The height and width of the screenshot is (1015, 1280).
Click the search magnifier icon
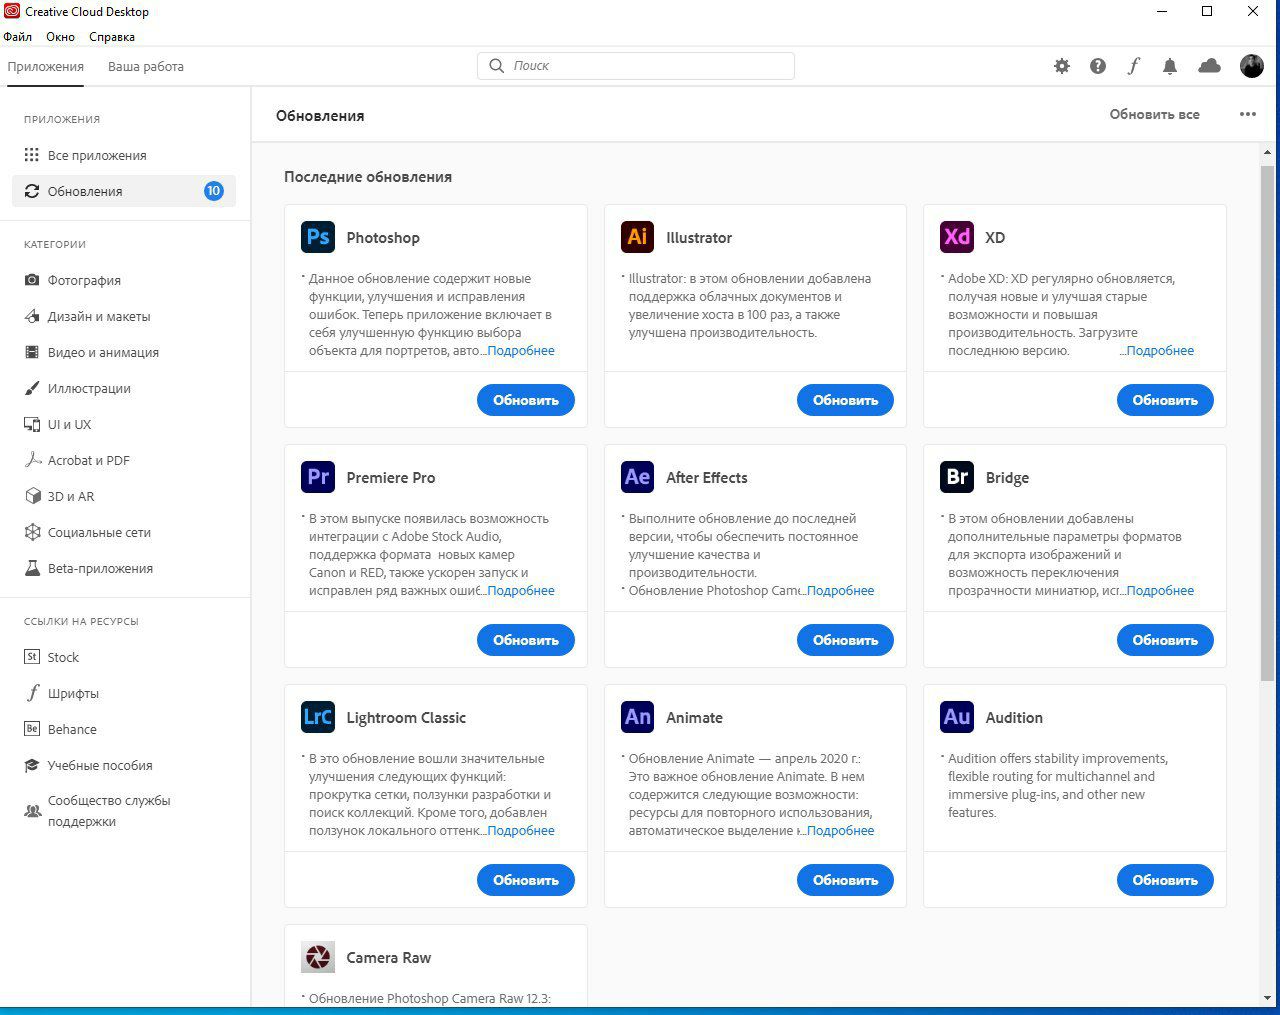coord(496,66)
